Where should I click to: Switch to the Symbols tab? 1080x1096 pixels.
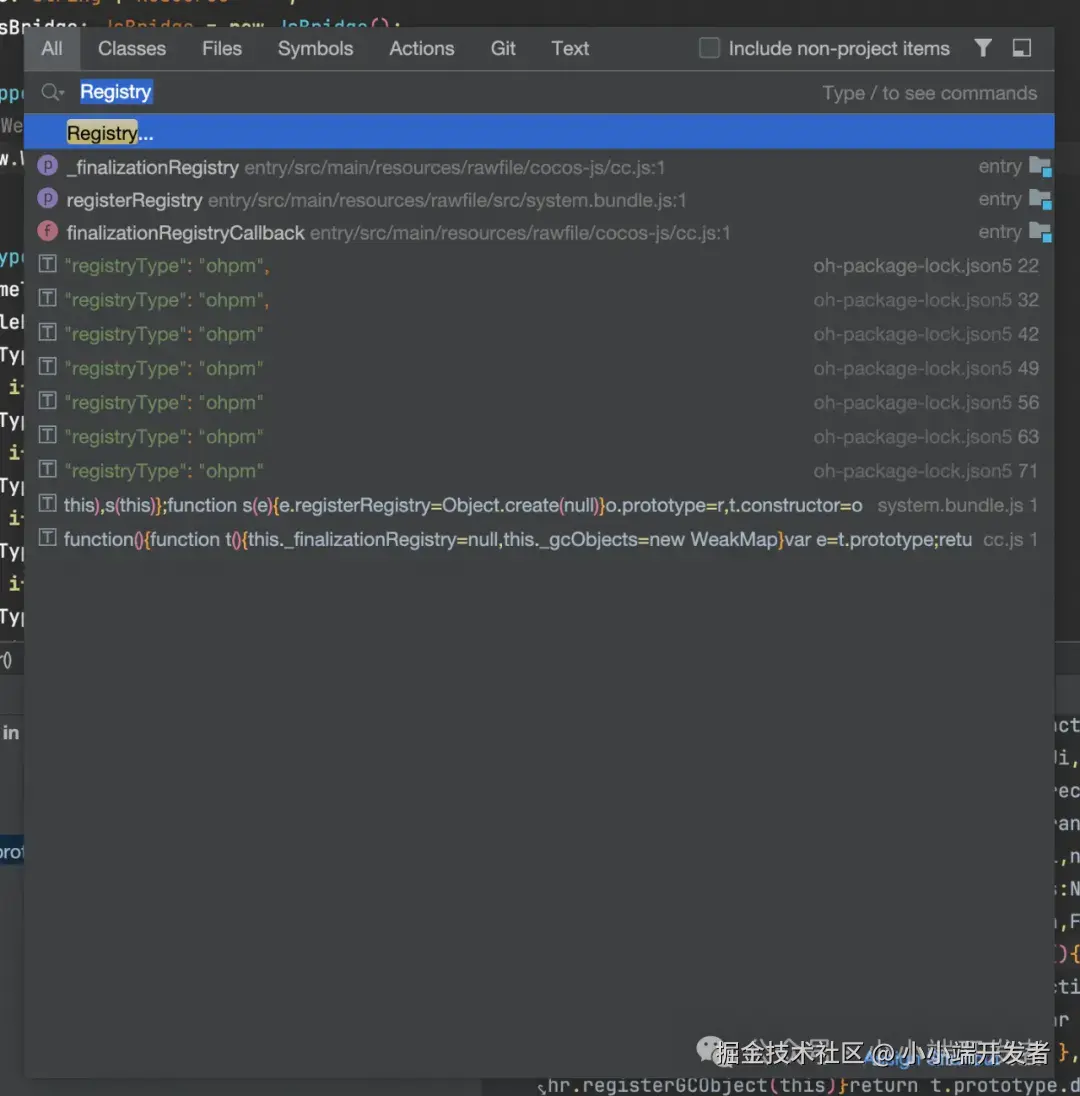coord(315,48)
